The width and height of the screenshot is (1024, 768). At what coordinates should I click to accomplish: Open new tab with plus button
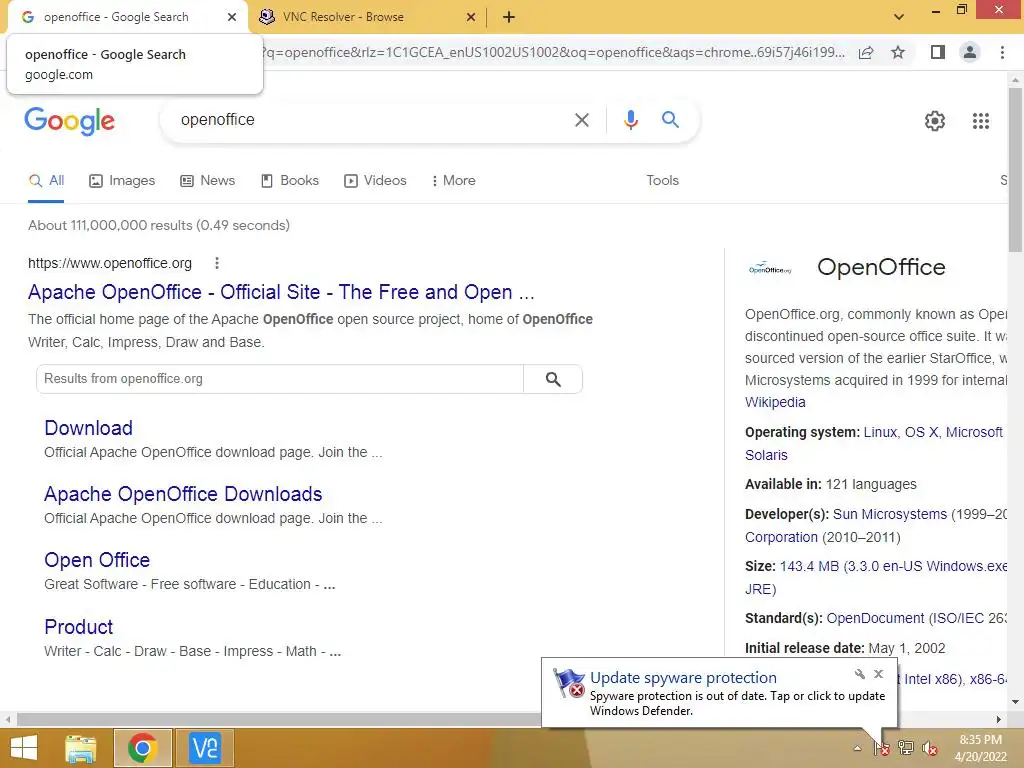(509, 17)
